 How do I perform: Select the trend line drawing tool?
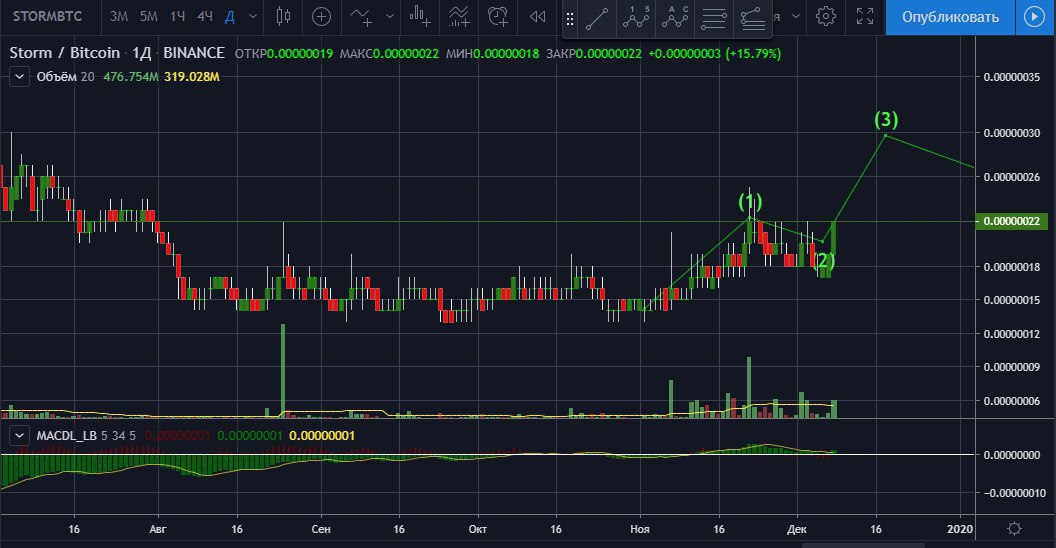click(597, 19)
